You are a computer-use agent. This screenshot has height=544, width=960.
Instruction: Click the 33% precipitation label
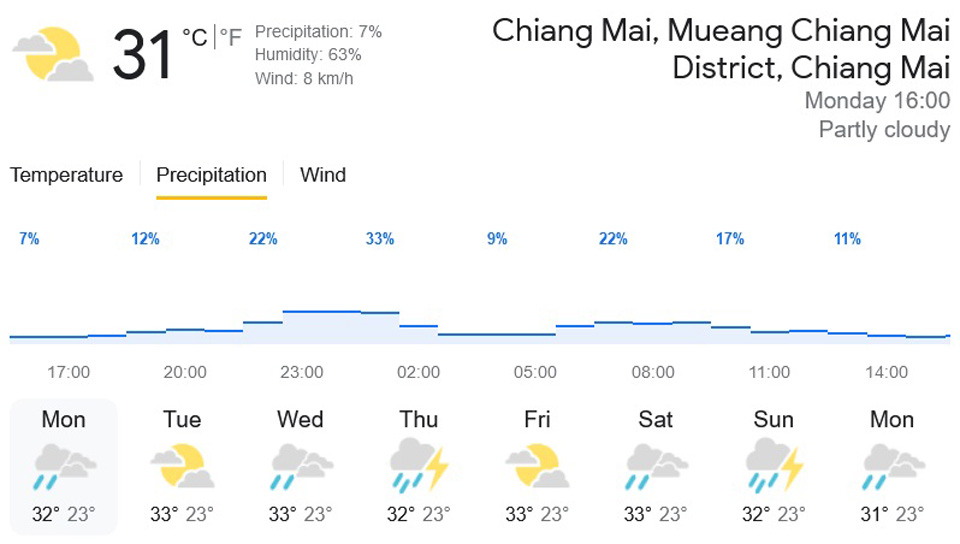click(x=380, y=239)
